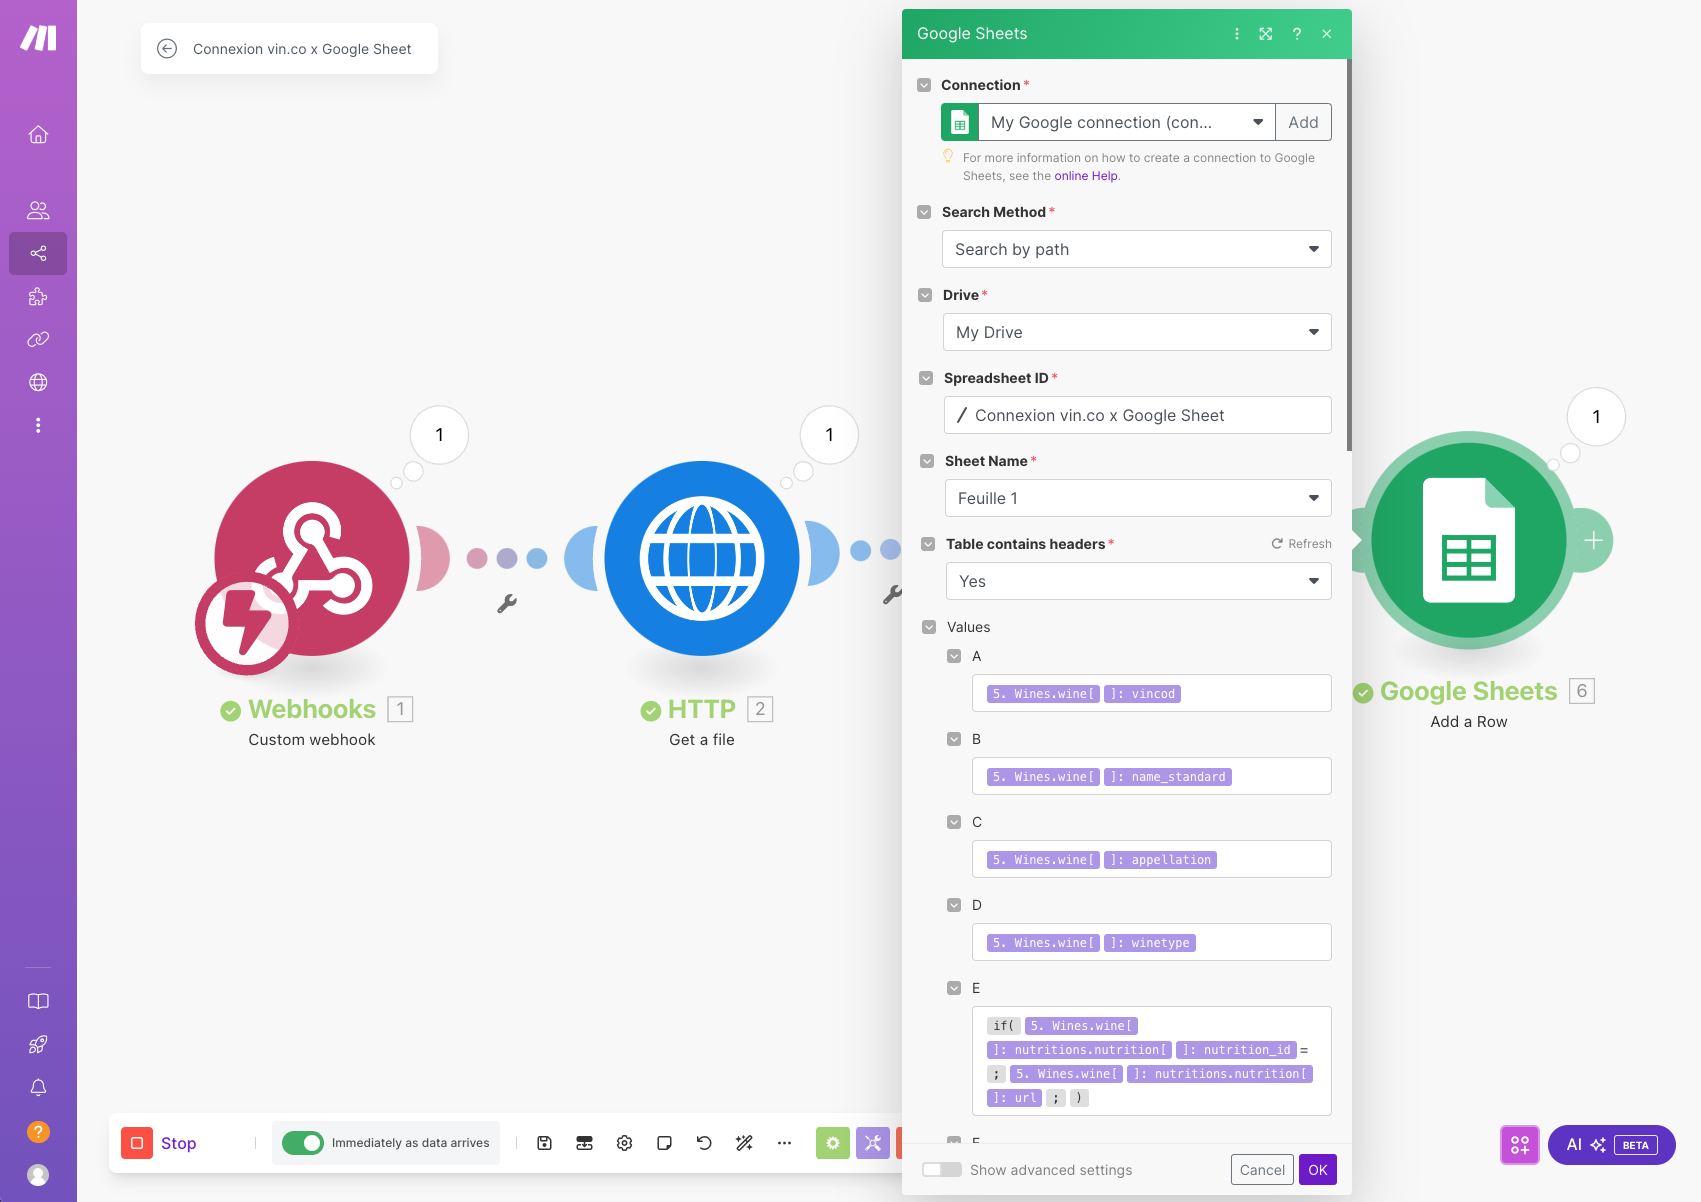Open the Templates puzzle icon in sidebar

coord(38,297)
